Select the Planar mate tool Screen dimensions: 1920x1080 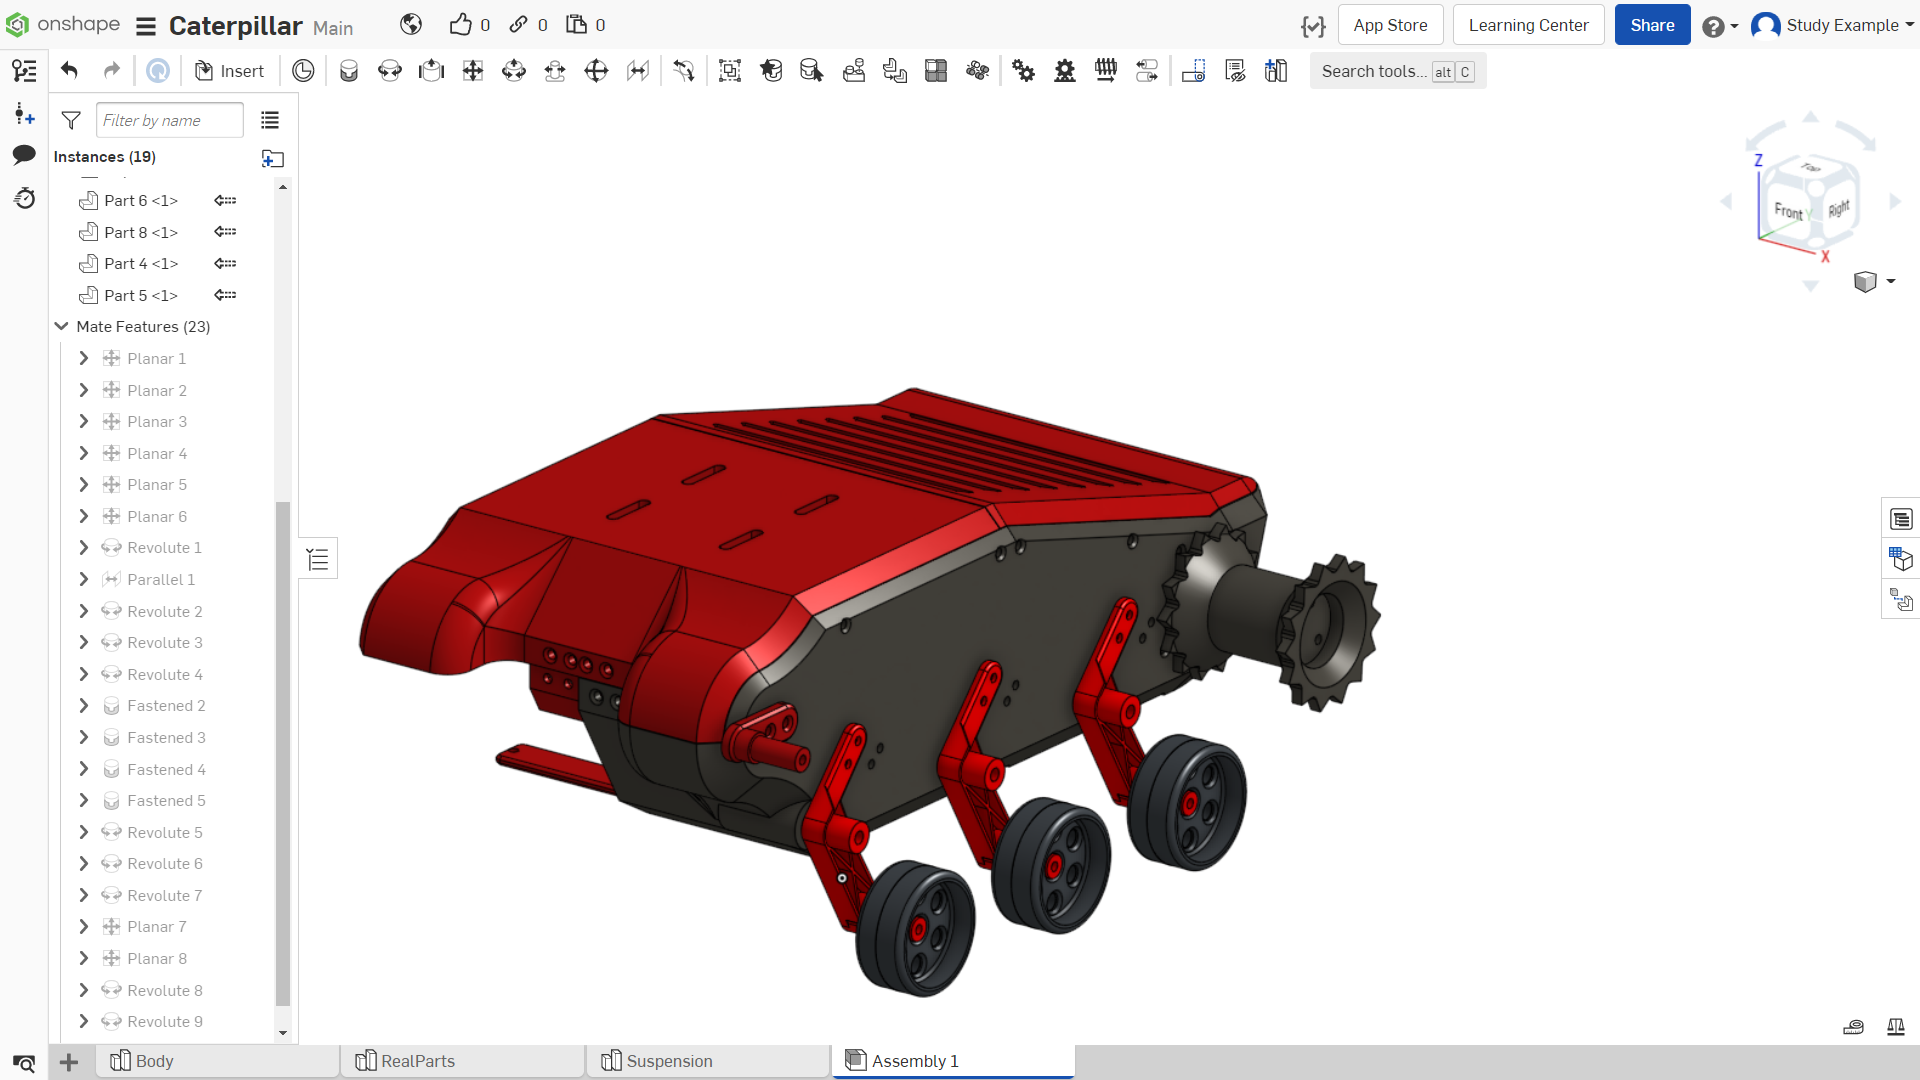point(473,70)
